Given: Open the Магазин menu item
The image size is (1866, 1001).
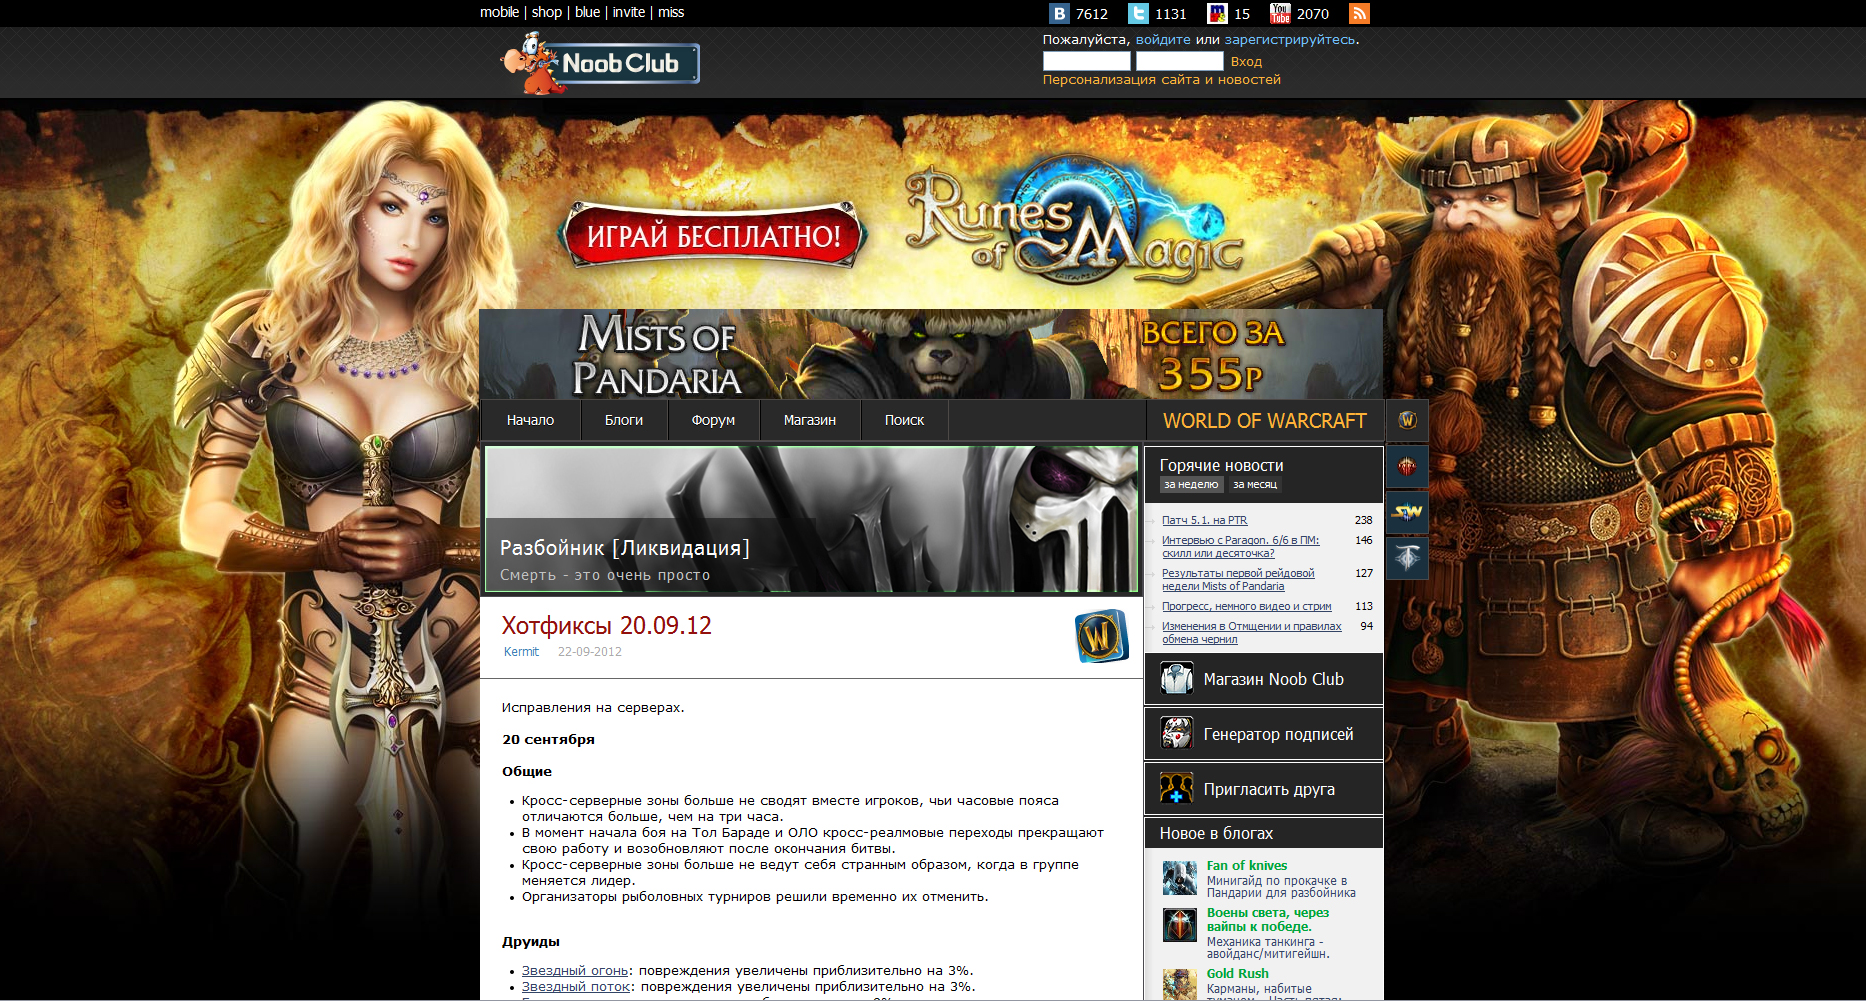Looking at the screenshot, I should click(x=810, y=420).
